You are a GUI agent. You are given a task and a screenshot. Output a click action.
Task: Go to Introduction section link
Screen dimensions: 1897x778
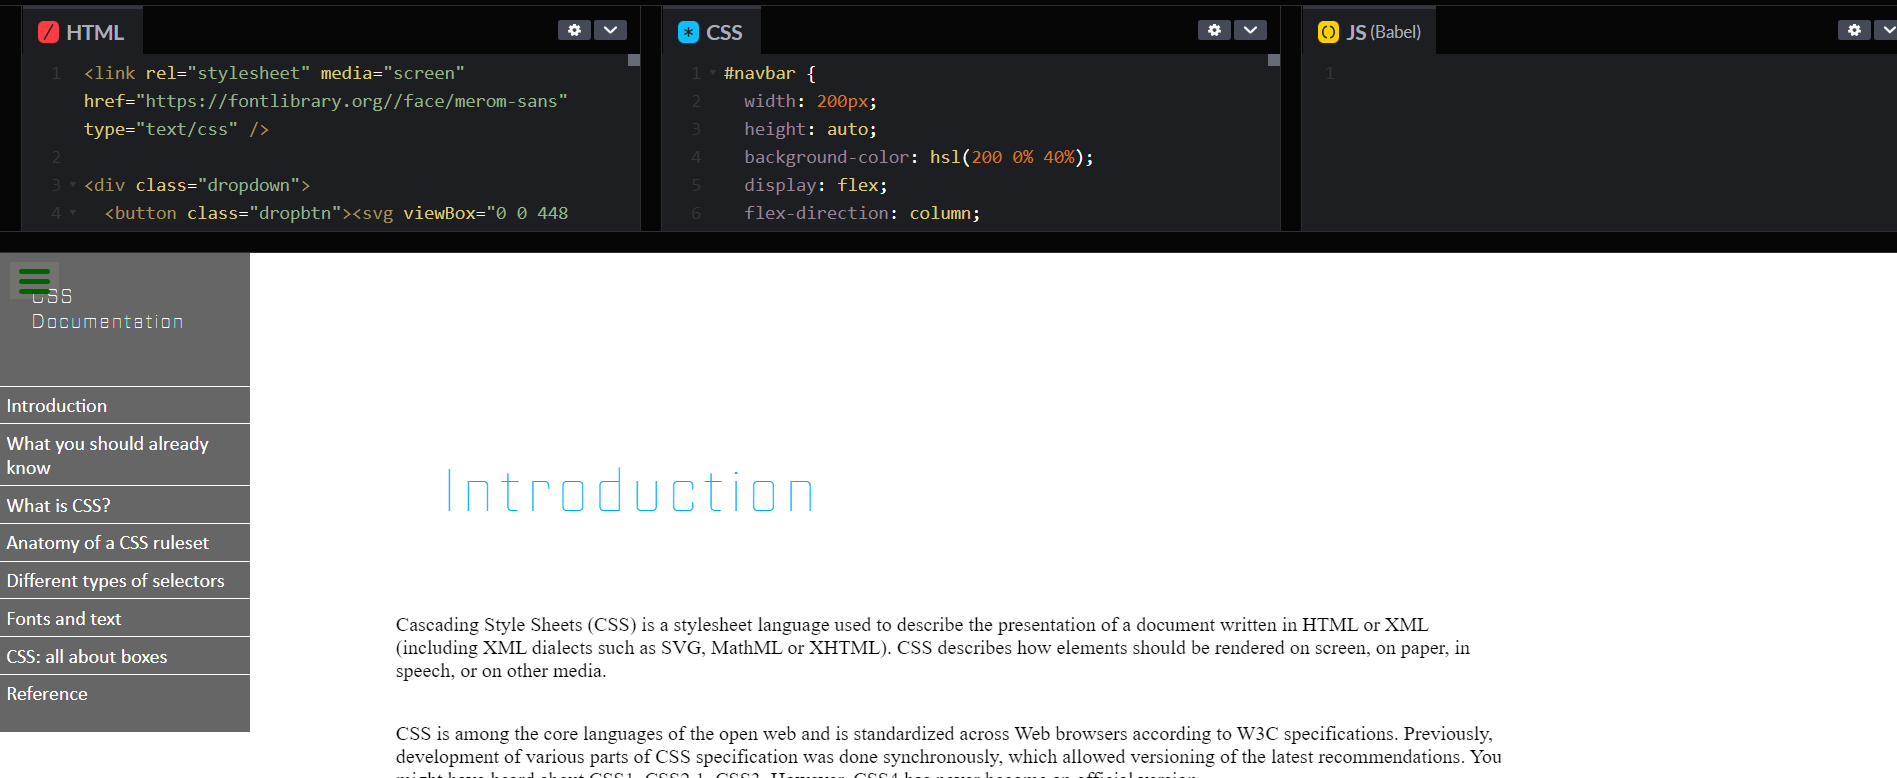point(125,405)
